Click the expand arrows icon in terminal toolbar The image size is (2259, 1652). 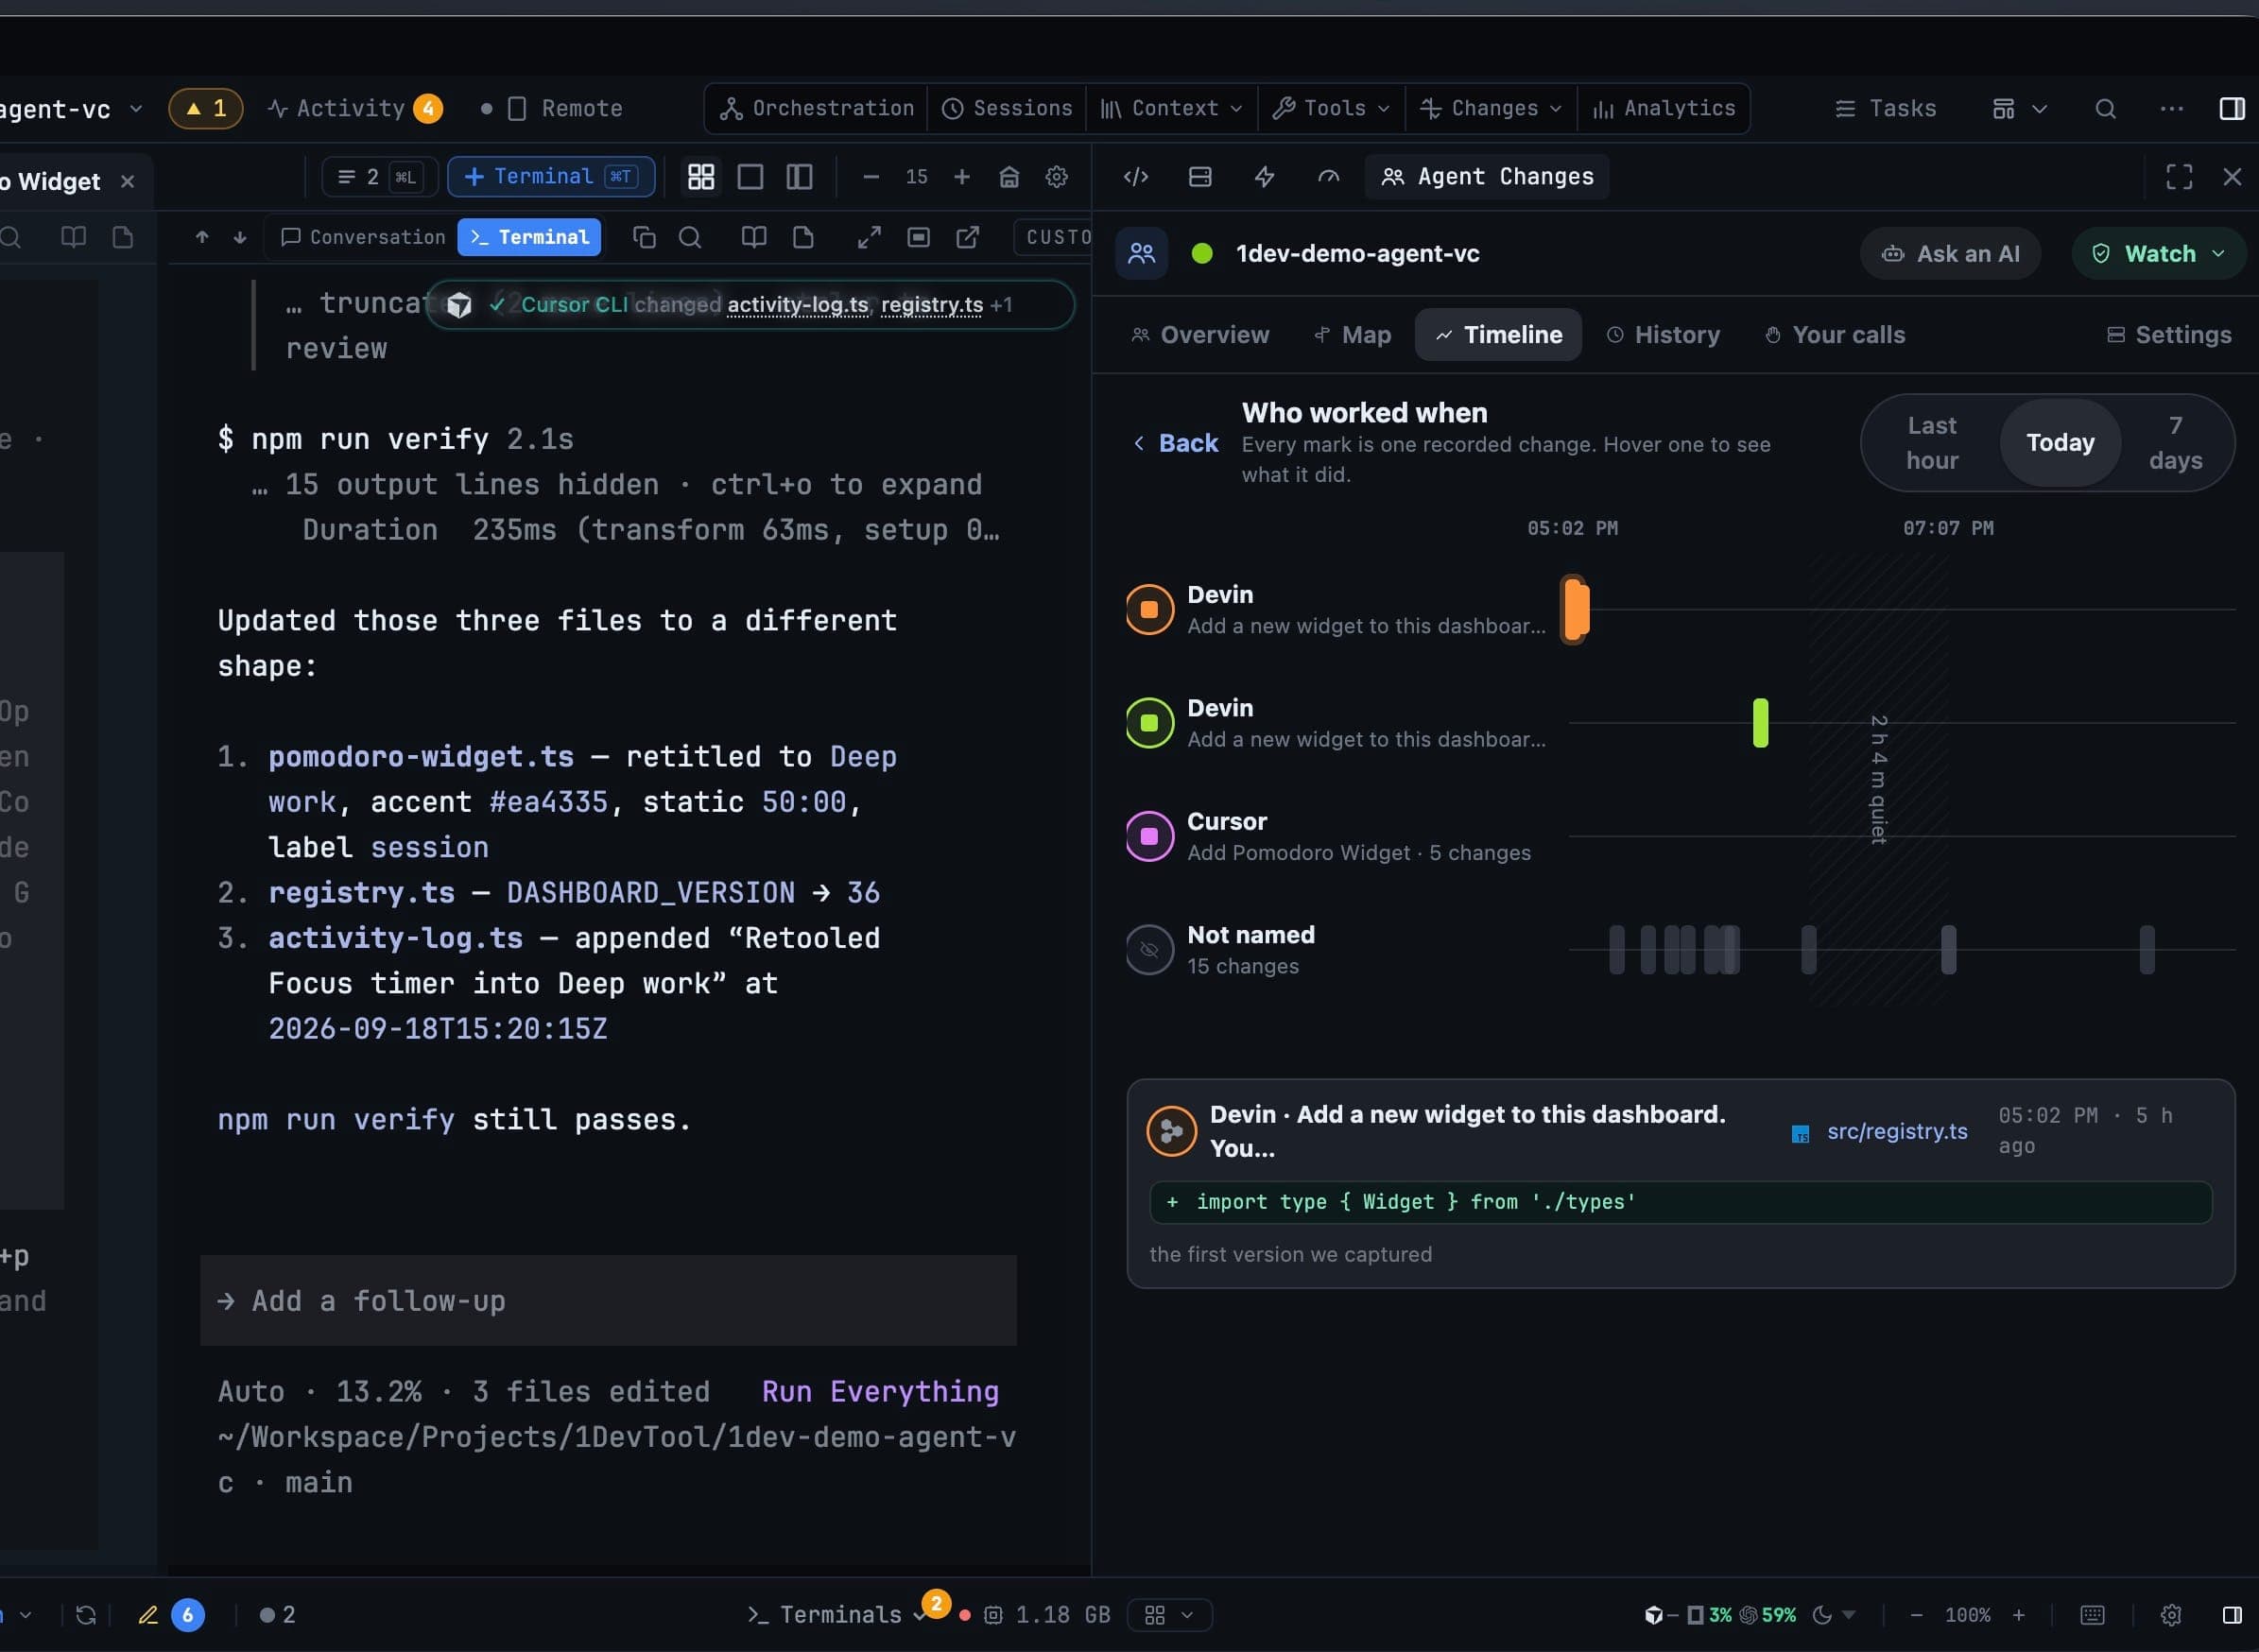point(869,237)
